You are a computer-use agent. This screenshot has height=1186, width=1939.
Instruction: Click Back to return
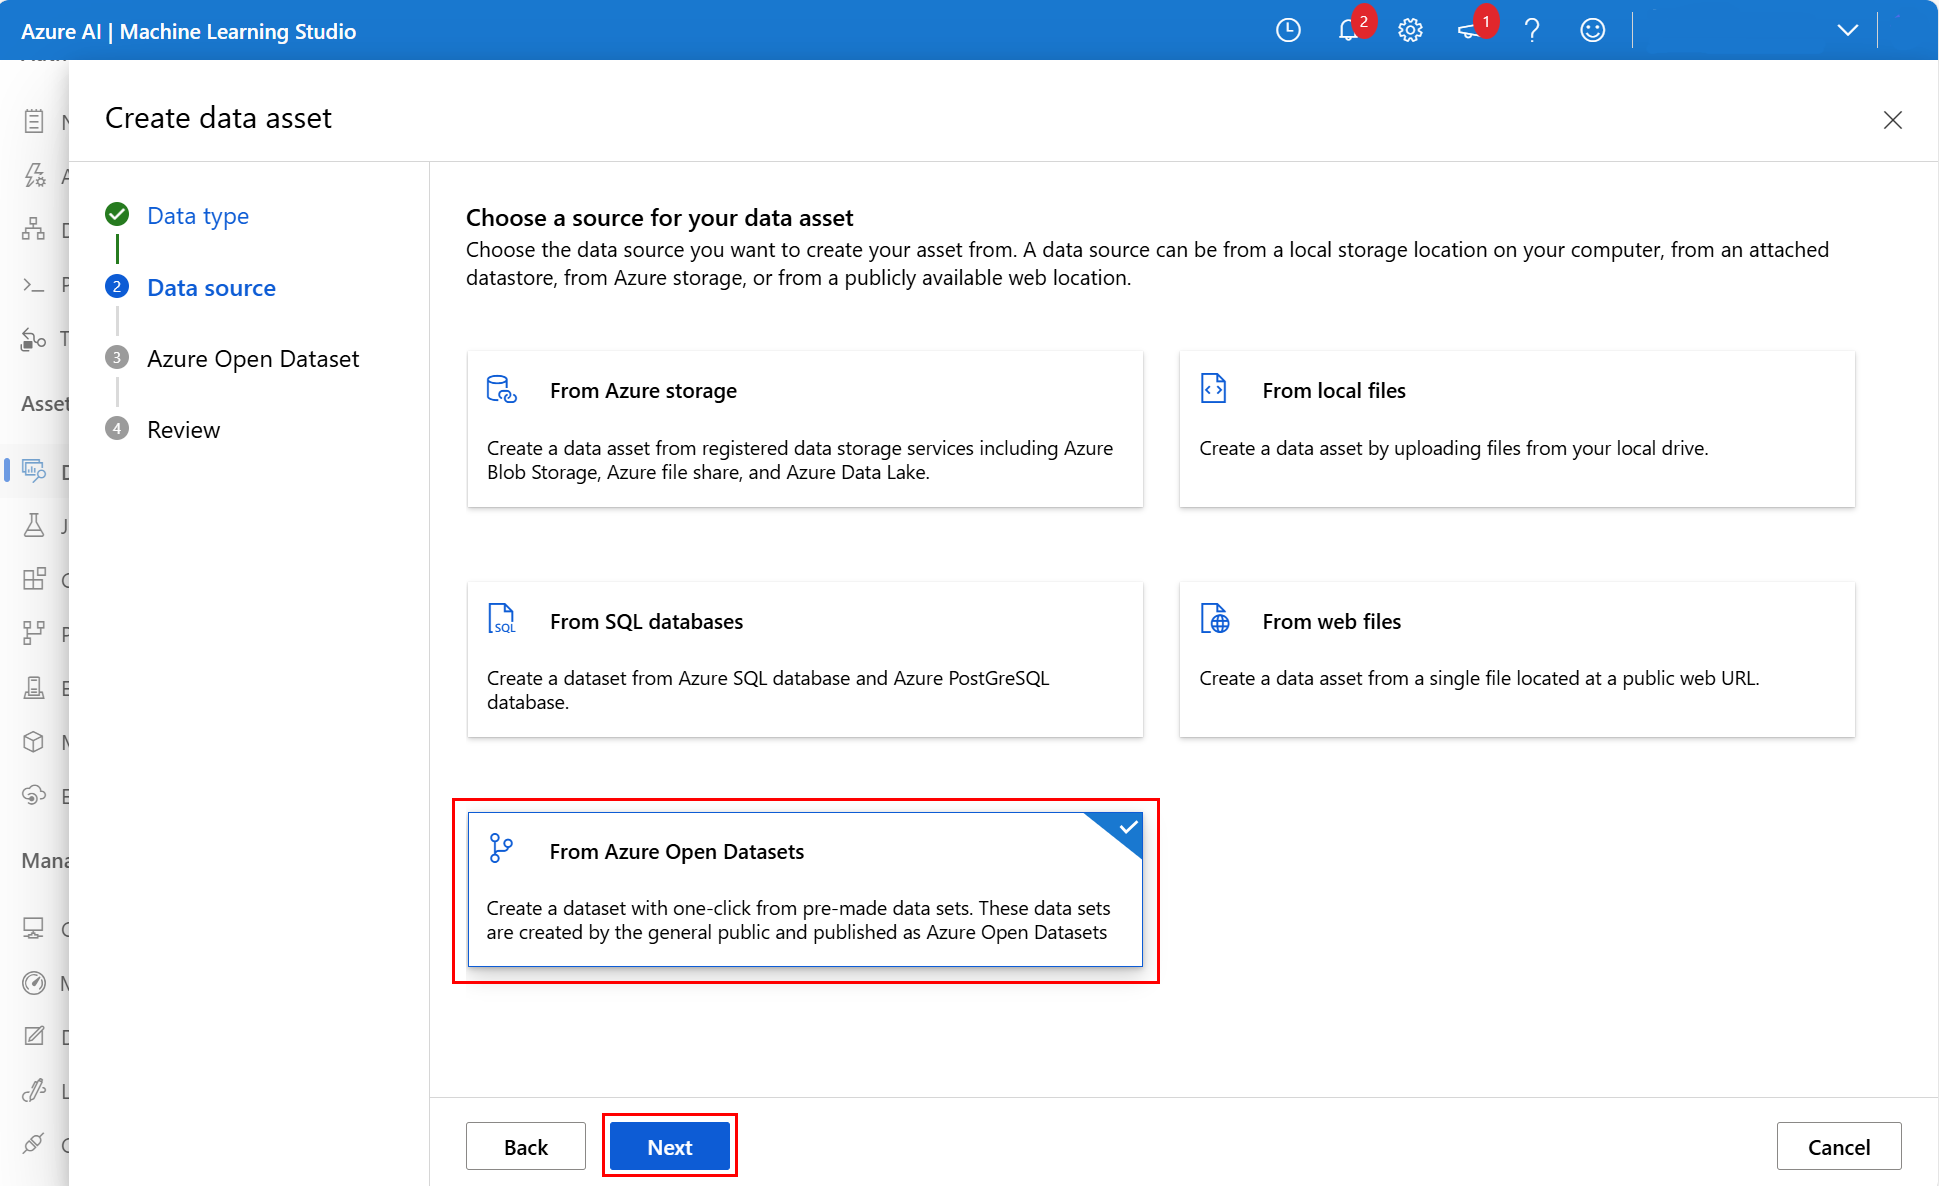(x=526, y=1146)
